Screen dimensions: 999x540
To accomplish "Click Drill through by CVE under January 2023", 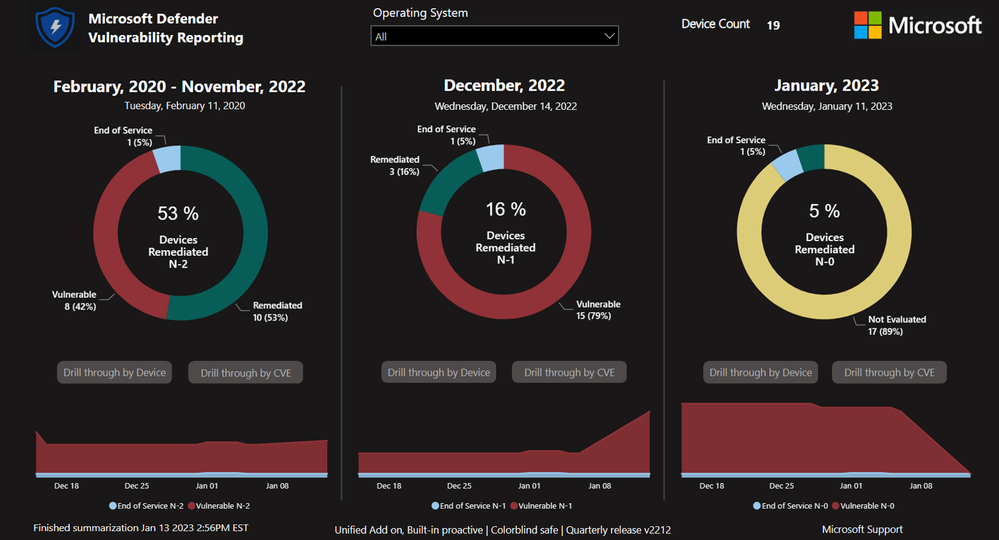I will 889,373.
